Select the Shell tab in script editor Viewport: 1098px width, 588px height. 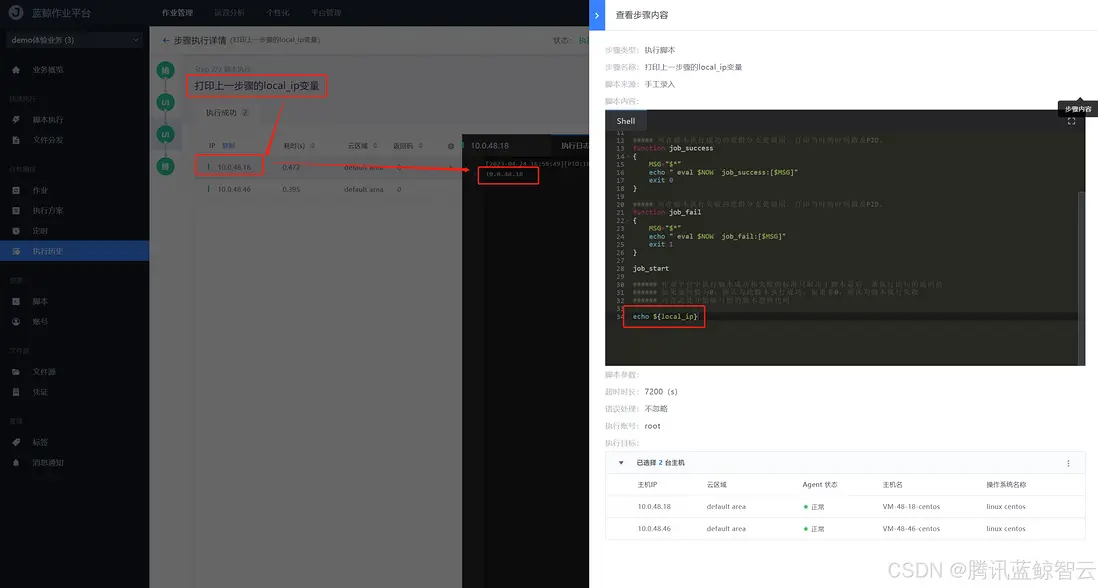(x=626, y=121)
